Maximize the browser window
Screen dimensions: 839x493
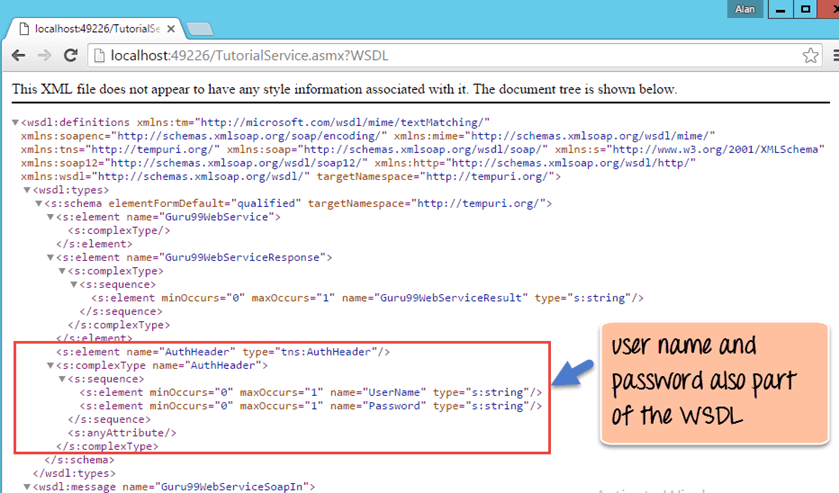pos(806,9)
